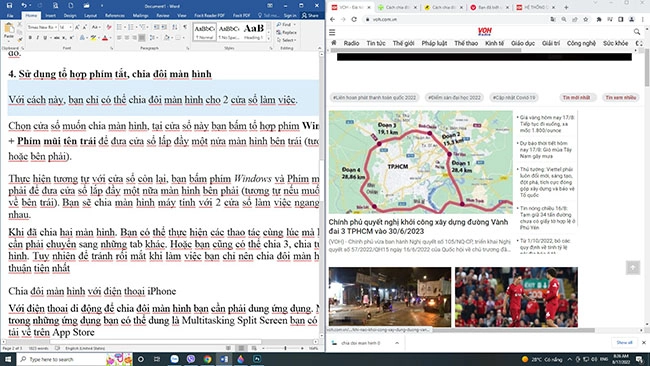Sort the selected paragraph text

(x=175, y=27)
